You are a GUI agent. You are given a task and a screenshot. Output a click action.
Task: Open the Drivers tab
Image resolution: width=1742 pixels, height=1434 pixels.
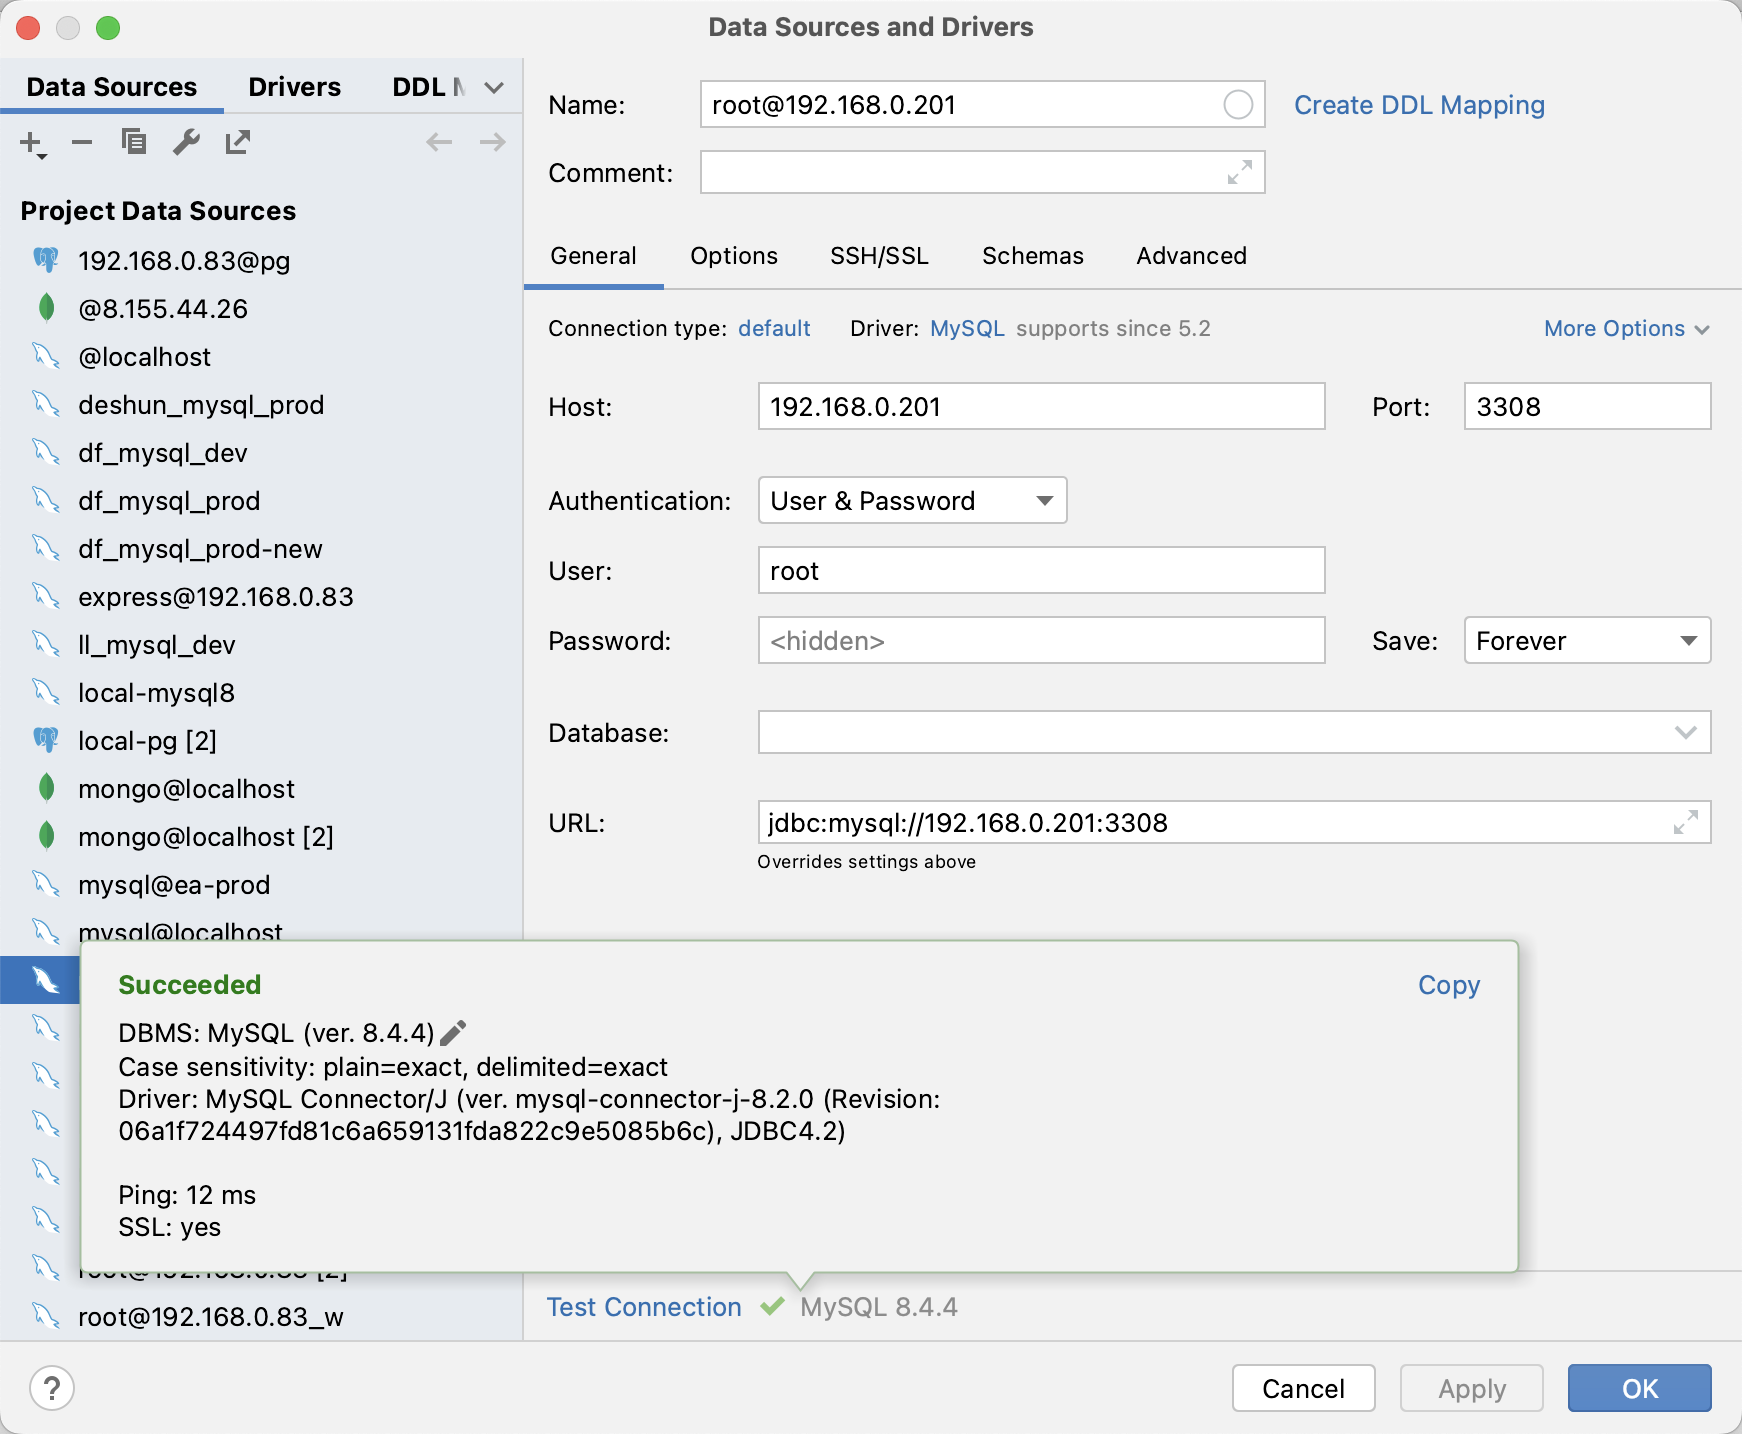tap(294, 87)
